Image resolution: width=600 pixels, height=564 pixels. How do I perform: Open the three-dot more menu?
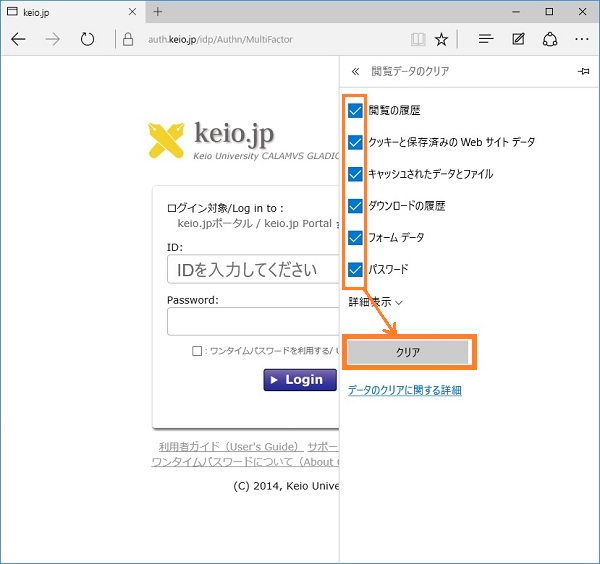coord(581,40)
